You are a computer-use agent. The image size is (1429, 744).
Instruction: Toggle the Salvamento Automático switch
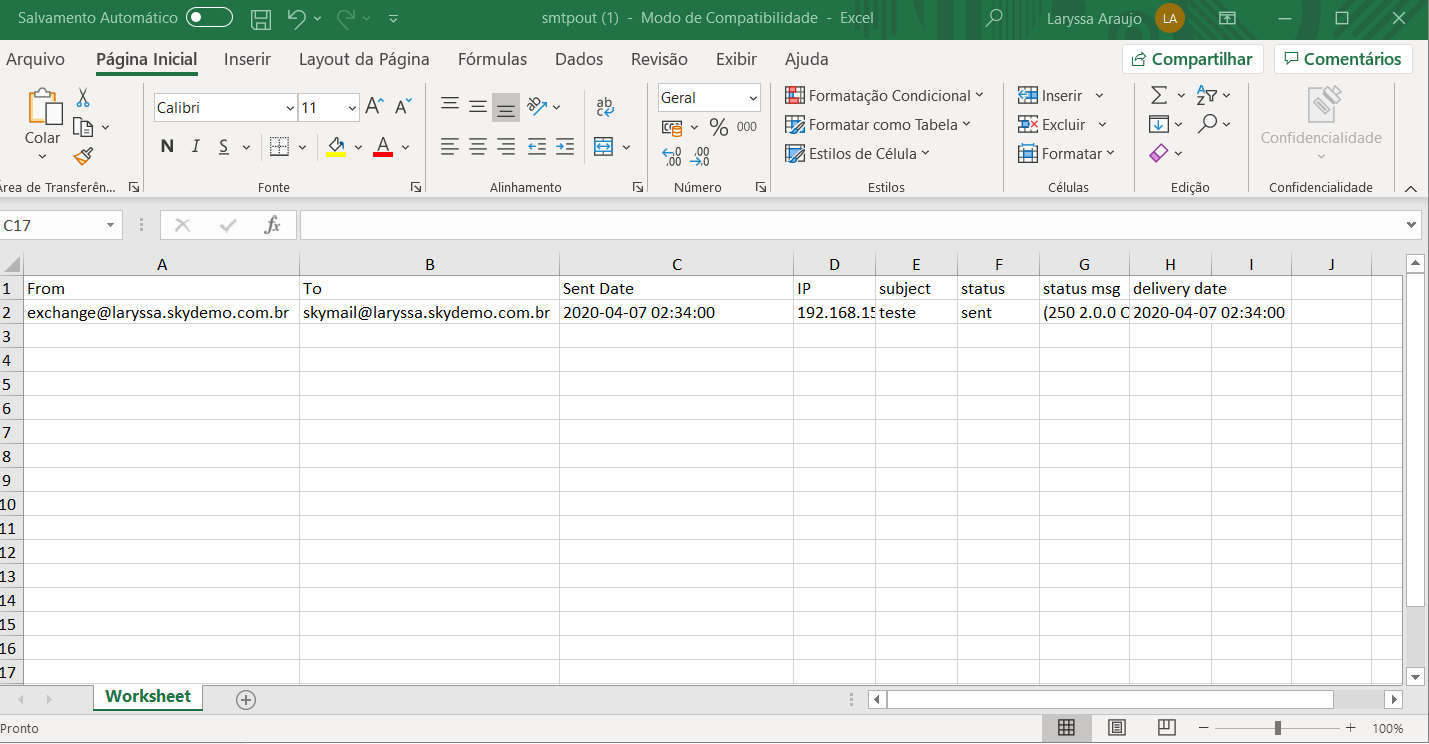tap(209, 18)
